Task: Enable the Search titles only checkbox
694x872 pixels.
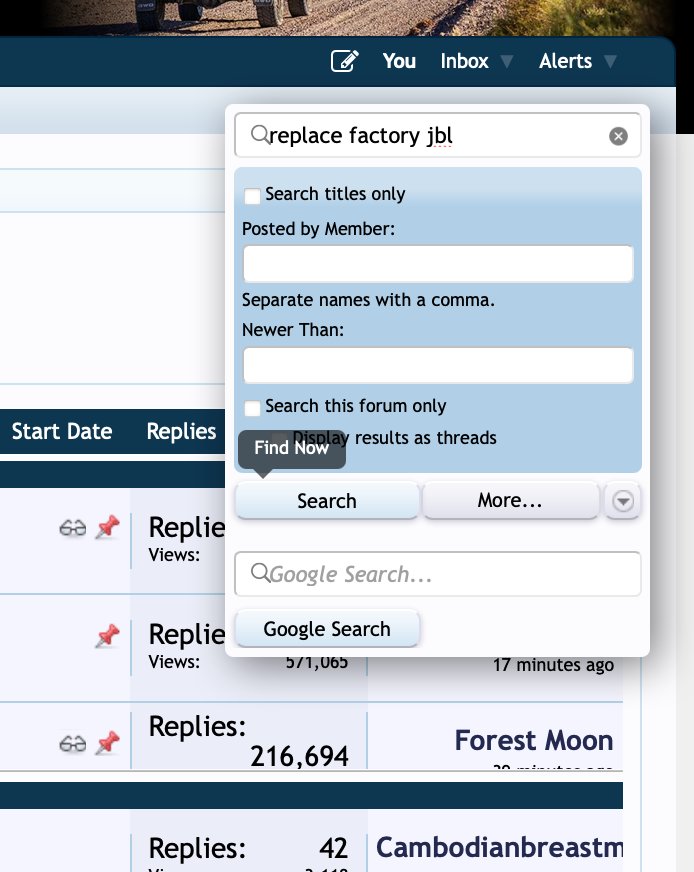Action: point(252,196)
